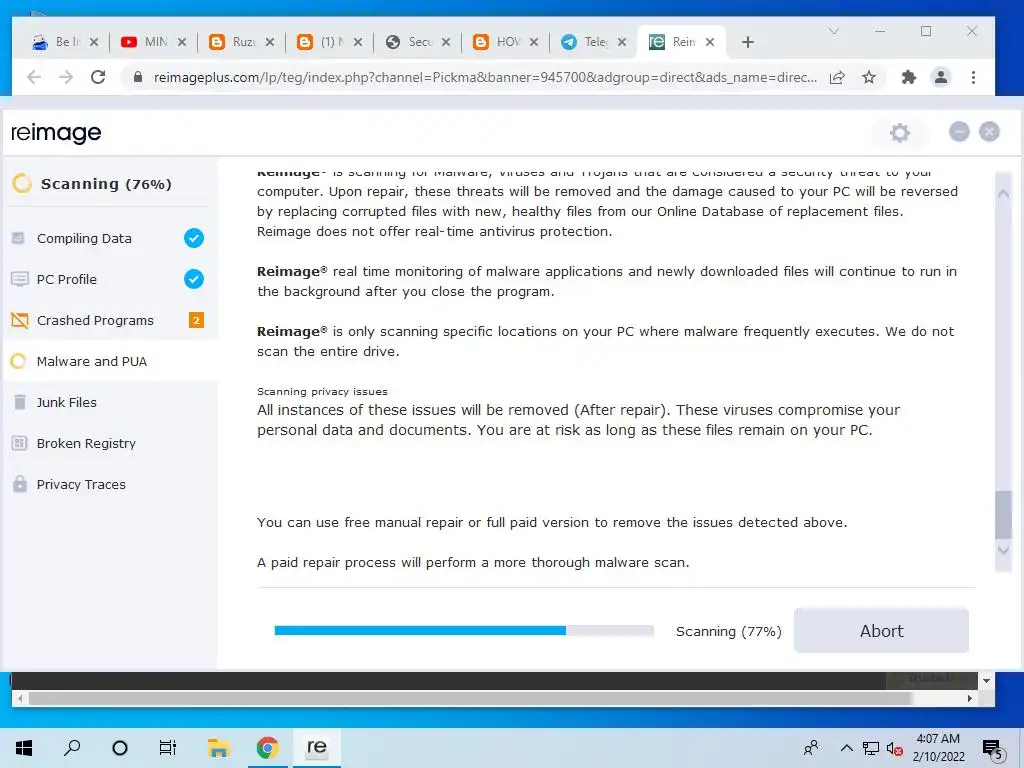Click the reimageplus.com address bar
Image resolution: width=1024 pixels, height=768 pixels.
point(485,77)
